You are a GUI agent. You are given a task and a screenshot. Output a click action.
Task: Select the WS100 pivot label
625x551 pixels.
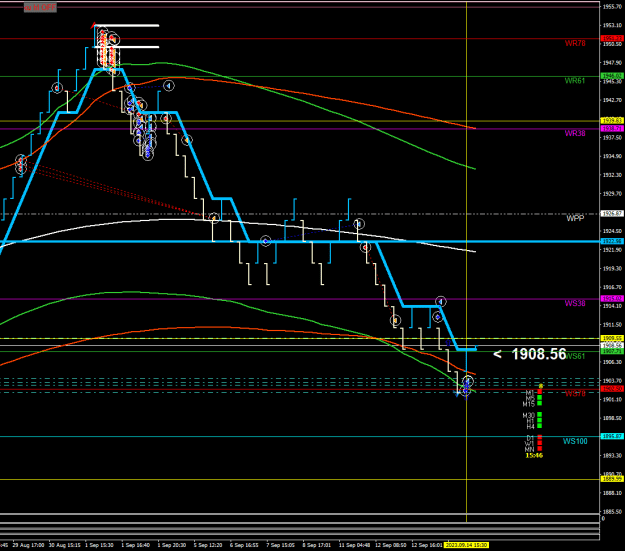pos(575,441)
